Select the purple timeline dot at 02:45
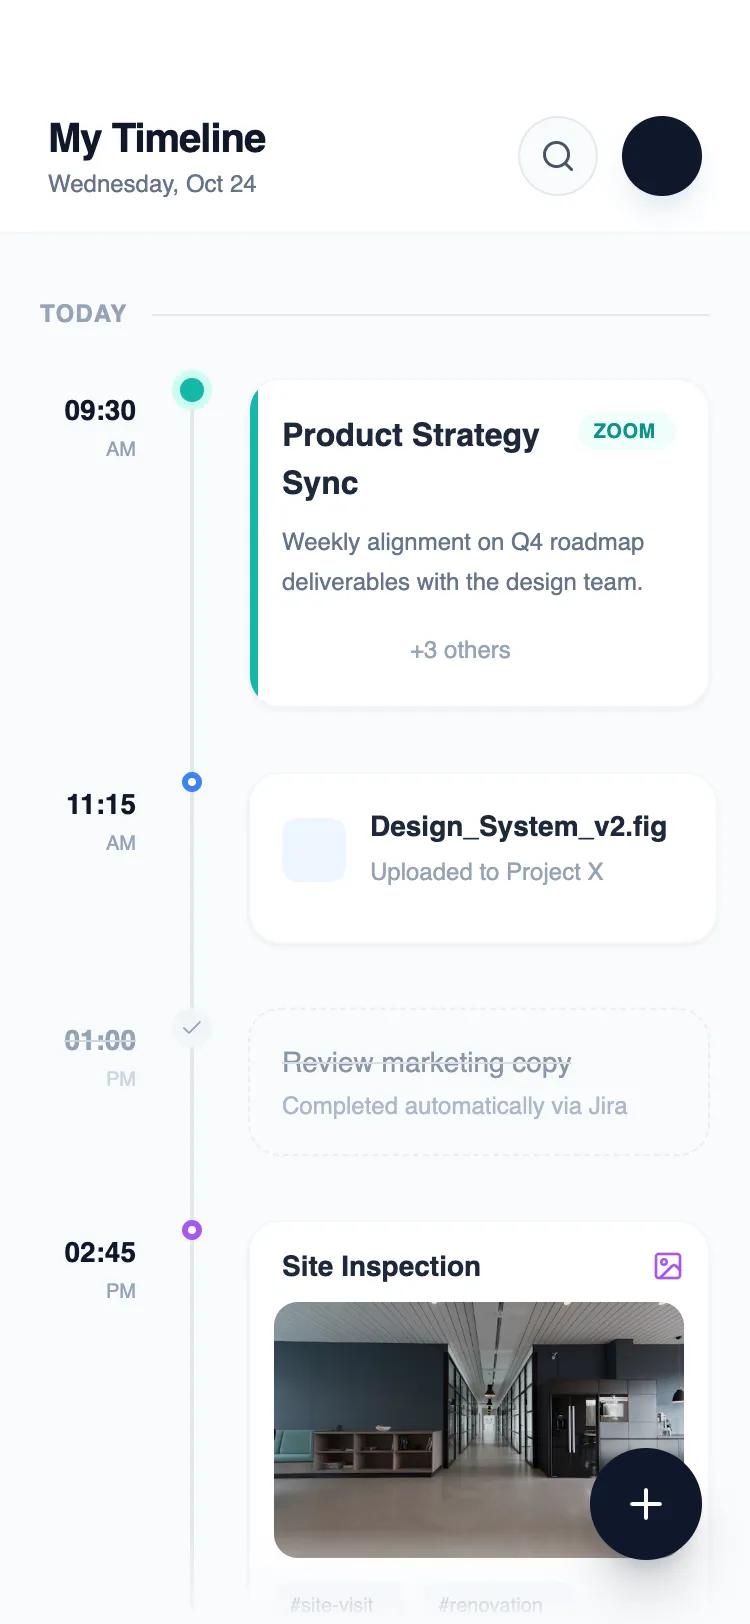Image resolution: width=750 pixels, height=1624 pixels. click(x=192, y=1230)
